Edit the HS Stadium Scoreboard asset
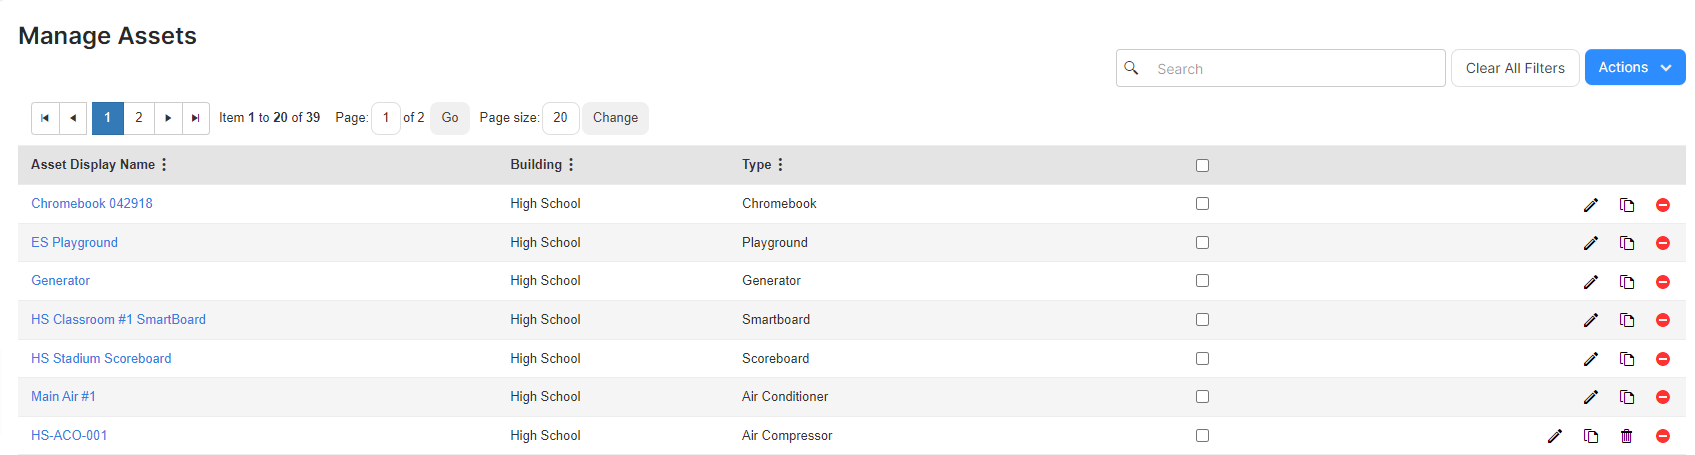The width and height of the screenshot is (1695, 455). click(x=1590, y=359)
